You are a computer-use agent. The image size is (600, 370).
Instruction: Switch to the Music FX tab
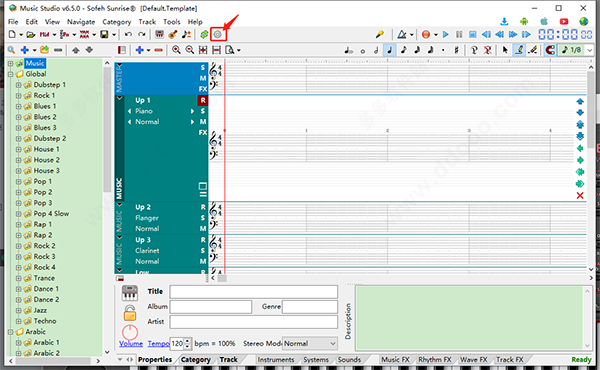(x=396, y=360)
